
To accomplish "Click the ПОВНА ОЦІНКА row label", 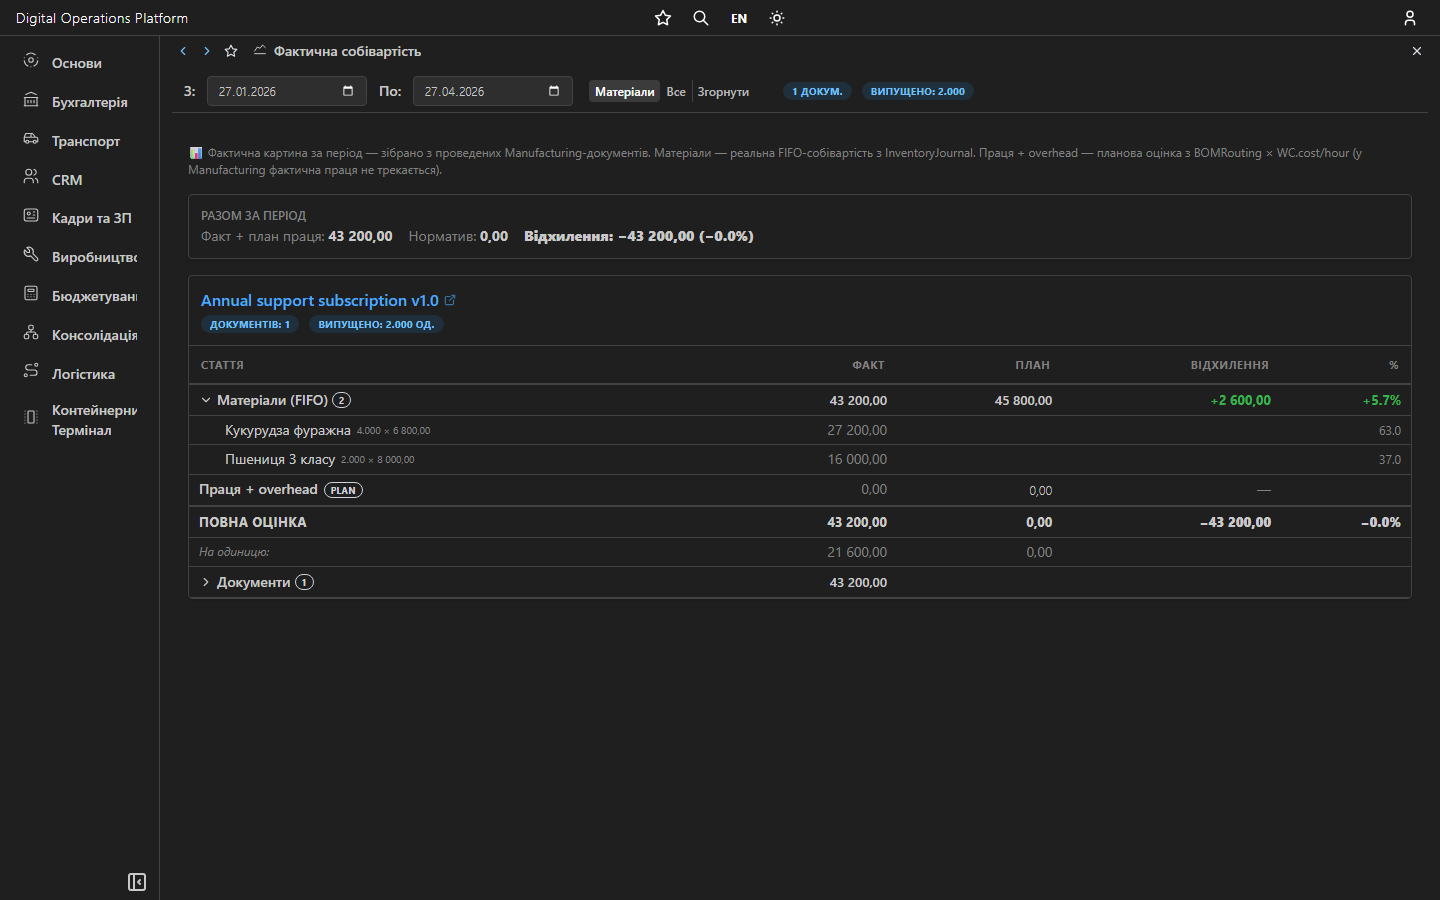I will point(253,522).
